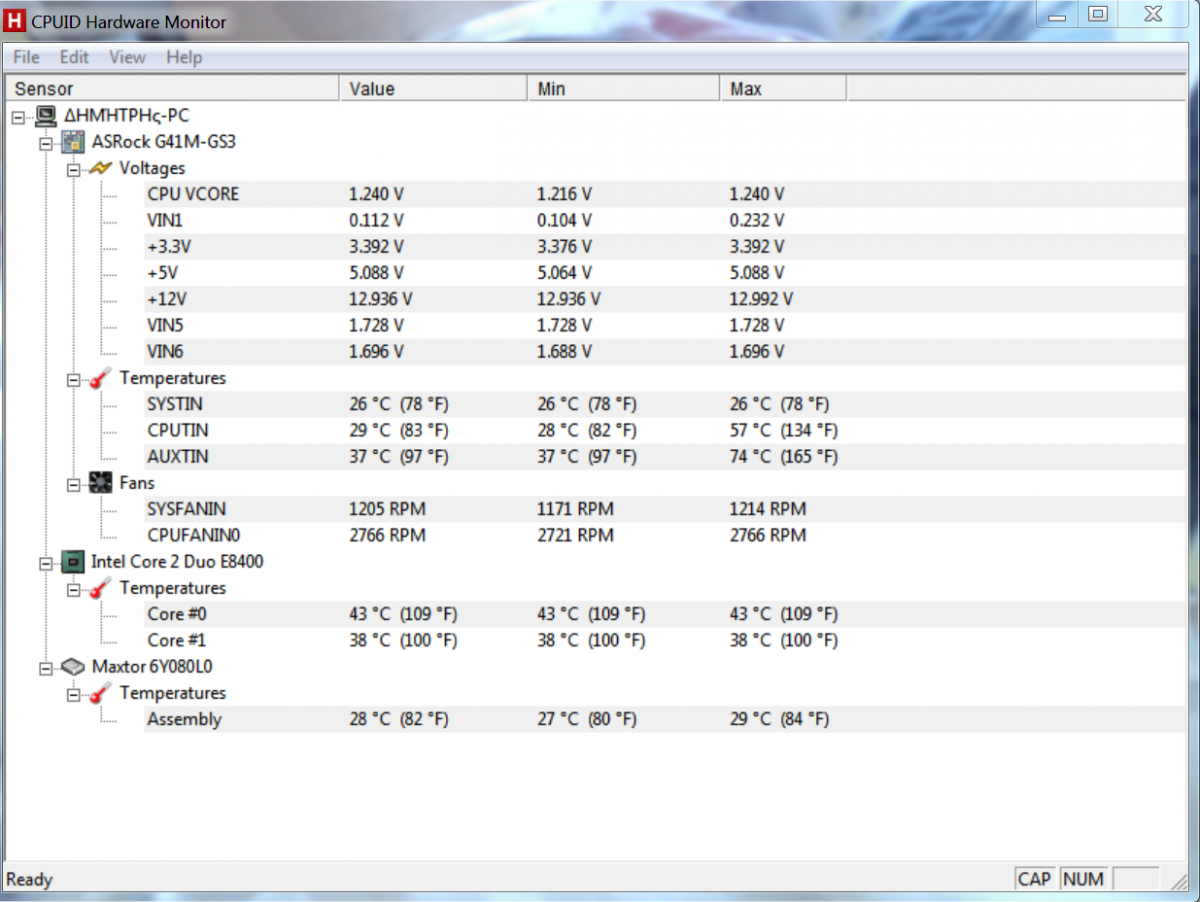The image size is (1200, 902).
Task: Click the 12.992 V max value
Action: 761,299
